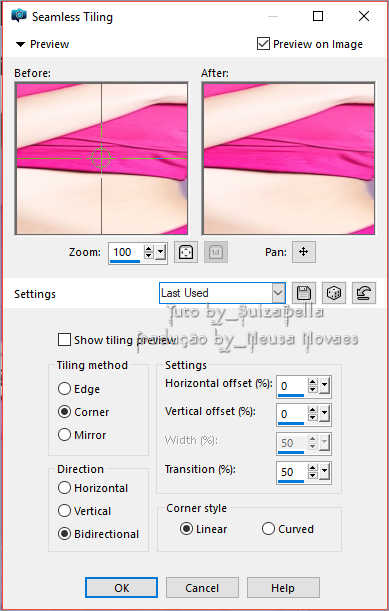Click the Fit image to window icon

(x=186, y=252)
